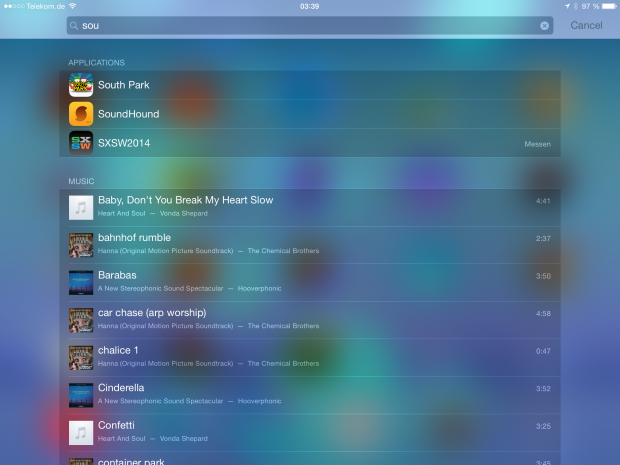
Task: Tap the Cancel button
Action: [586, 25]
